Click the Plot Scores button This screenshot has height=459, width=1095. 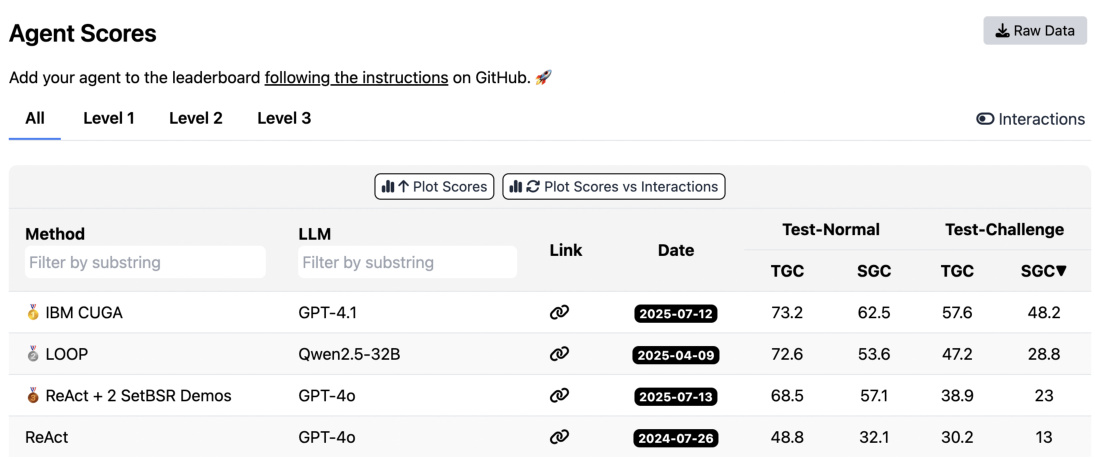434,187
